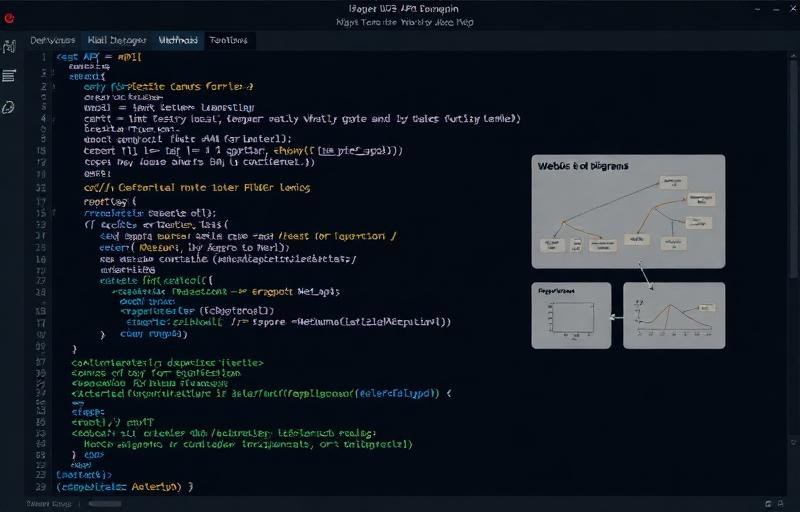Switch to the fourth, darkest editor tab
The width and height of the screenshot is (800, 512).
point(229,40)
